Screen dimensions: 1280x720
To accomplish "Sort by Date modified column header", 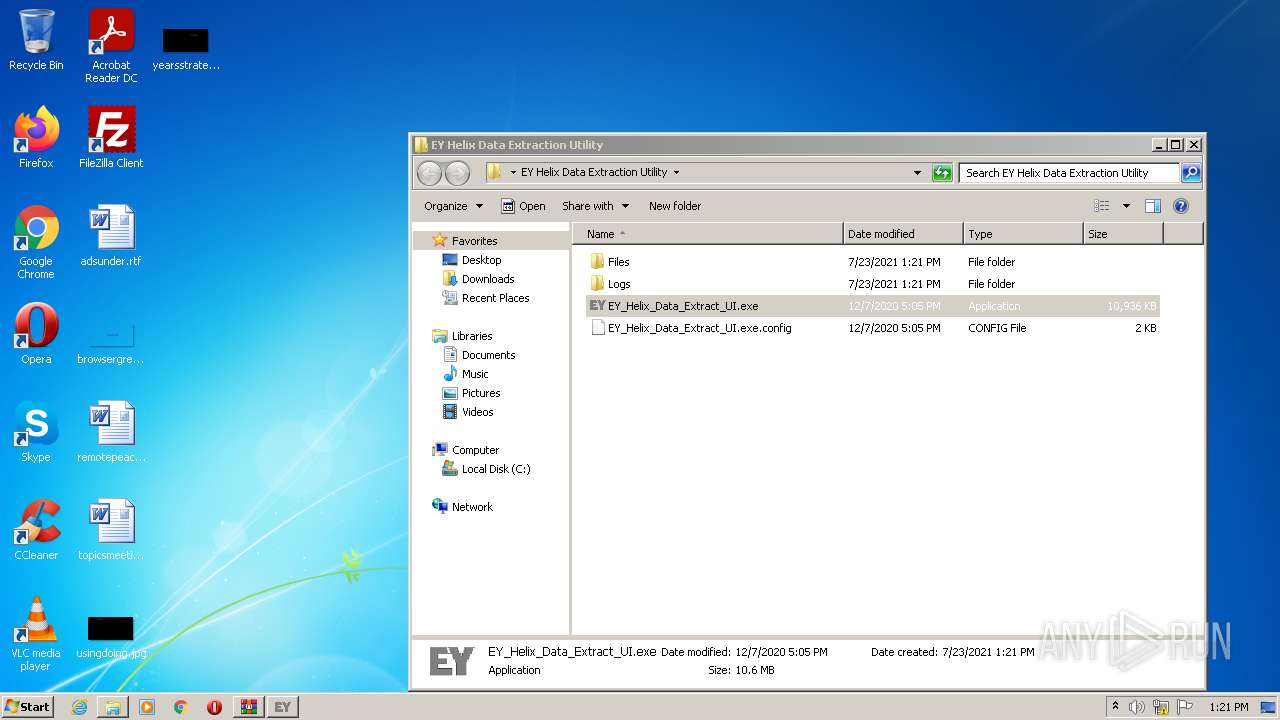I will [903, 234].
